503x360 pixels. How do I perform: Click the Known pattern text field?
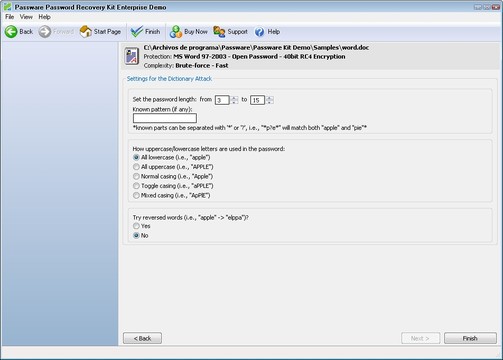165,118
